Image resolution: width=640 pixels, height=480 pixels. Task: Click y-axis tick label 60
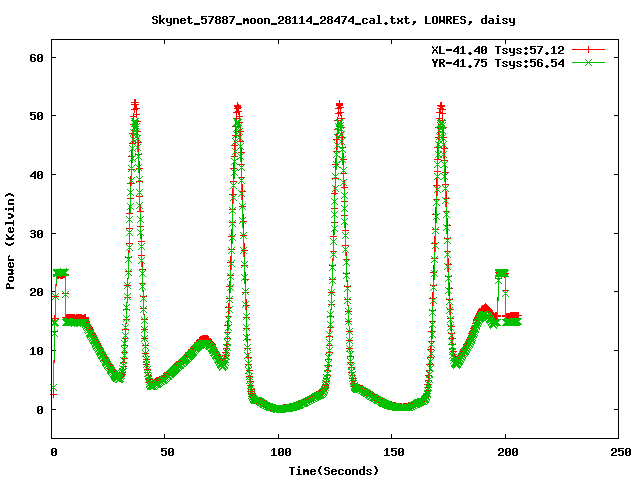click(36, 58)
